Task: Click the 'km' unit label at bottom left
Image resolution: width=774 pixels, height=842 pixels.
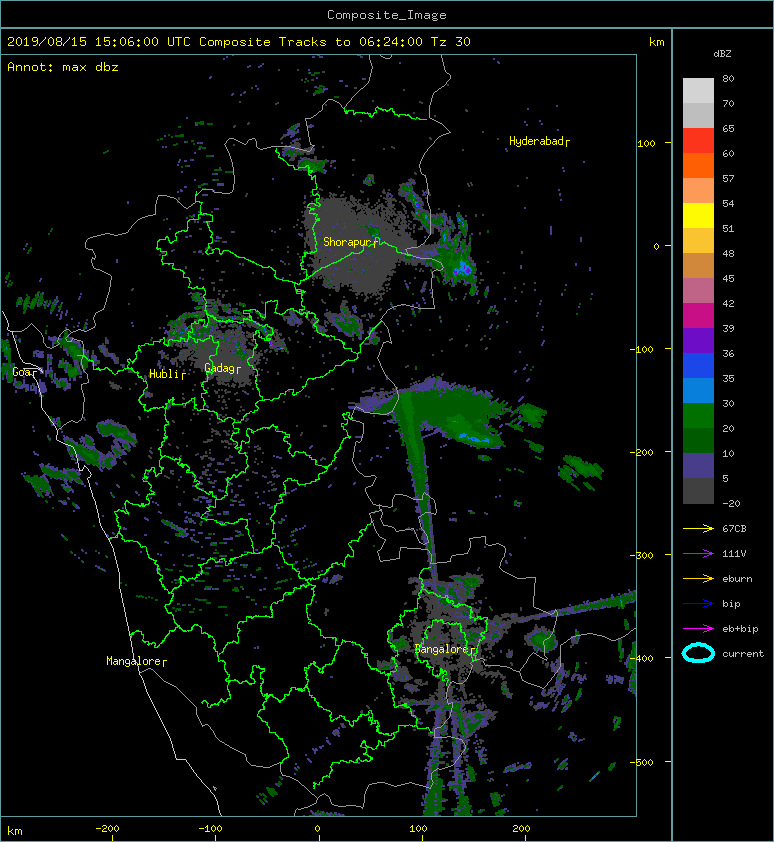Action: pyautogui.click(x=15, y=831)
